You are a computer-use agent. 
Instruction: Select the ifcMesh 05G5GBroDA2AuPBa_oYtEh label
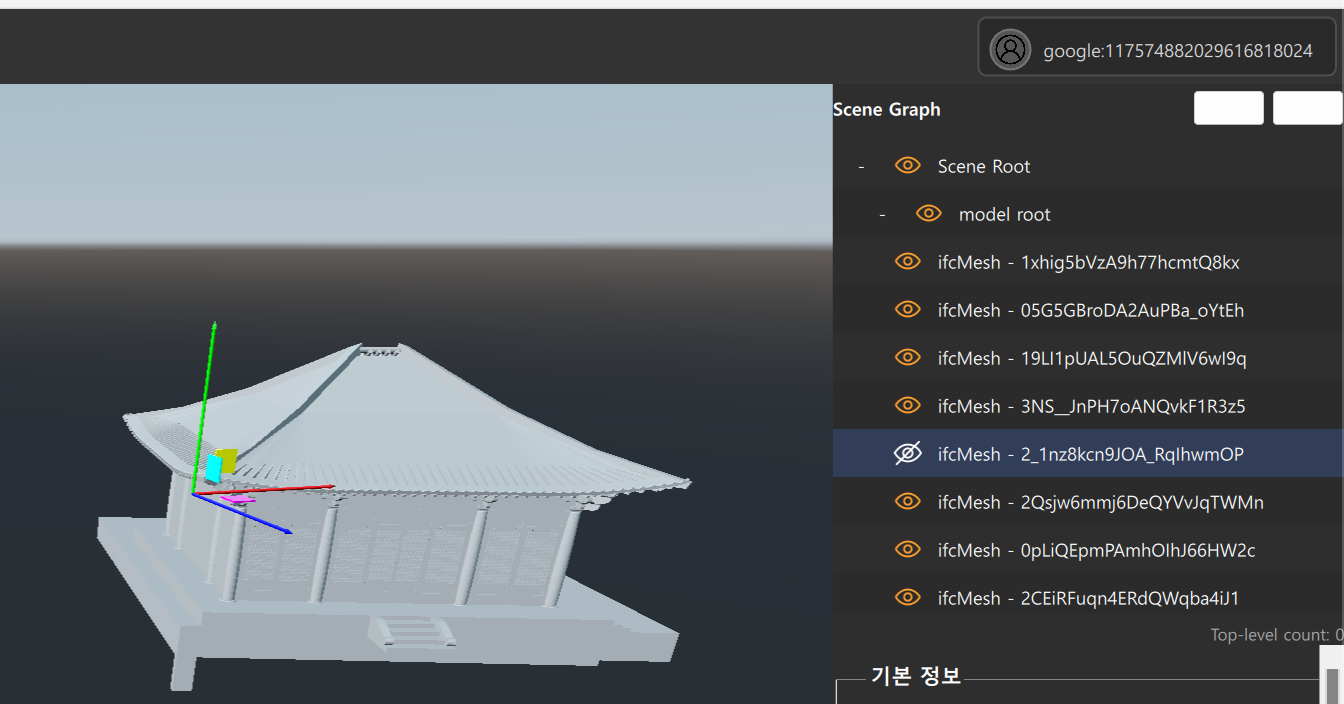pyautogui.click(x=1091, y=310)
